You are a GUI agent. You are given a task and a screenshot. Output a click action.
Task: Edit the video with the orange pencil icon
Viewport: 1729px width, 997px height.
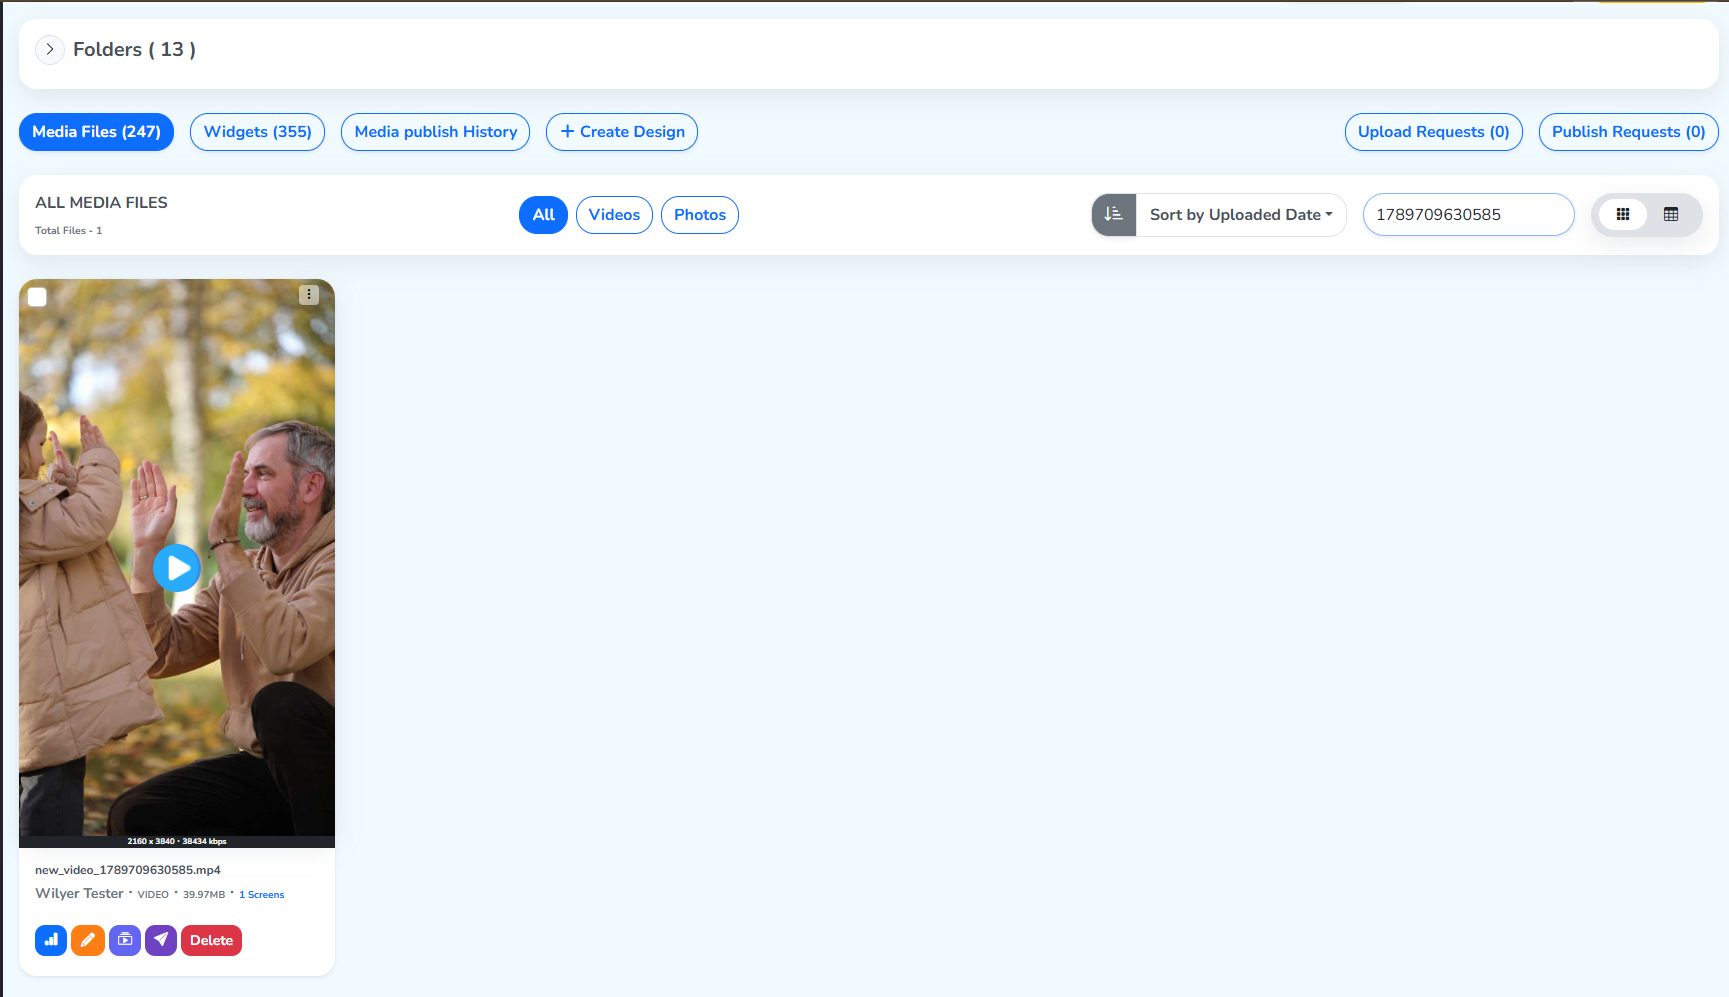pos(88,940)
